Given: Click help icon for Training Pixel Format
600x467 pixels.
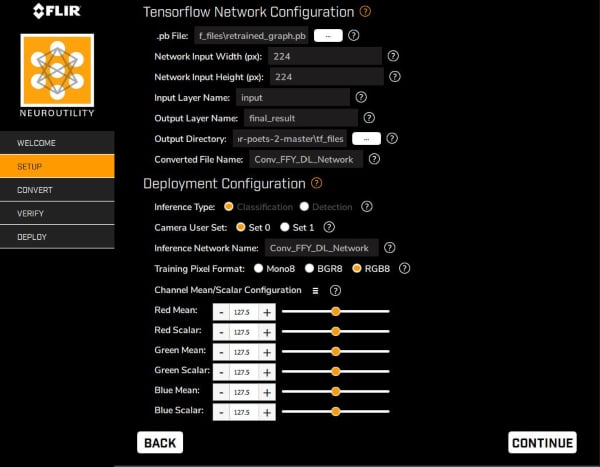Looking at the screenshot, I should click(x=404, y=268).
